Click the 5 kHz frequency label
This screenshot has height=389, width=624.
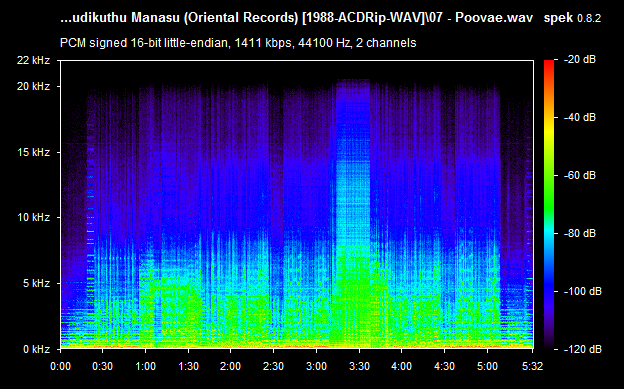point(36,283)
